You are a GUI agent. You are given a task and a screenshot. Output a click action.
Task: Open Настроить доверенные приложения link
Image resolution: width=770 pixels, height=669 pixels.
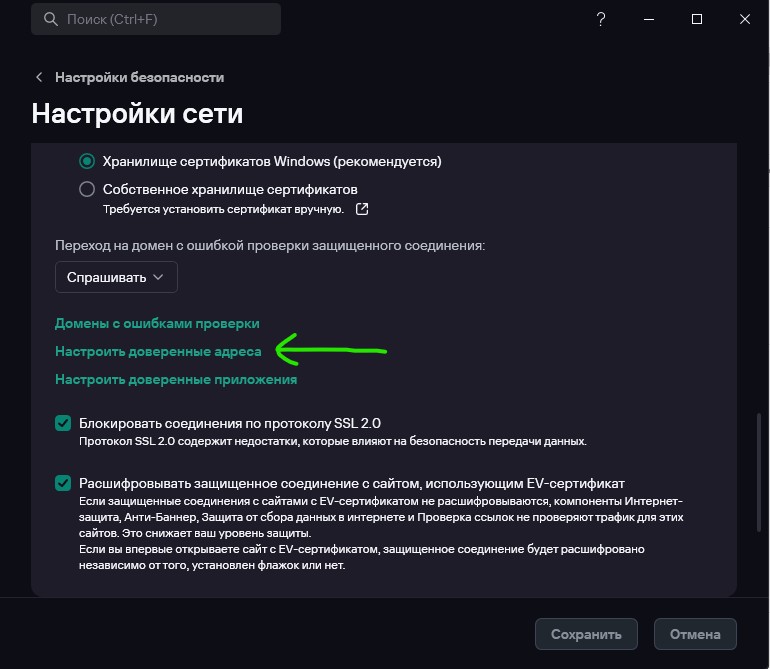(x=176, y=379)
